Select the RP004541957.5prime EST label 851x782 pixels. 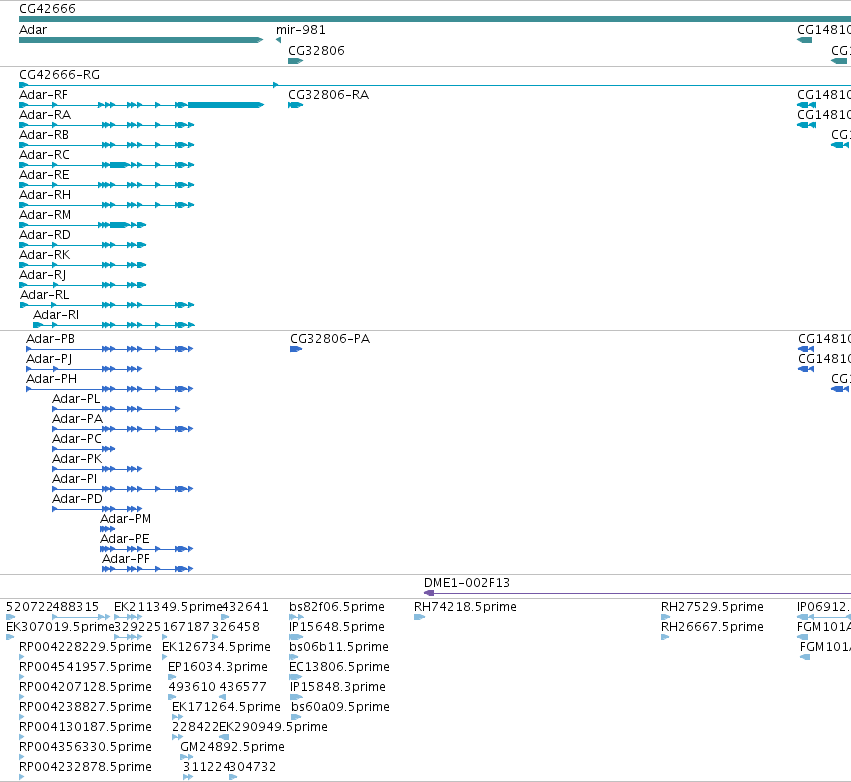(85, 667)
